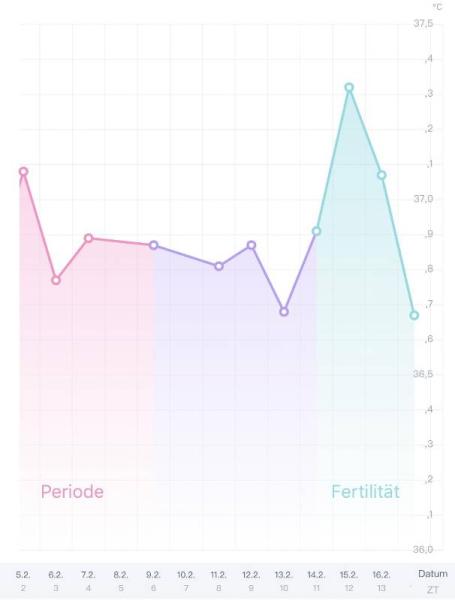Click the 36,5 temperature axis label
The image size is (455, 600).
tap(423, 374)
